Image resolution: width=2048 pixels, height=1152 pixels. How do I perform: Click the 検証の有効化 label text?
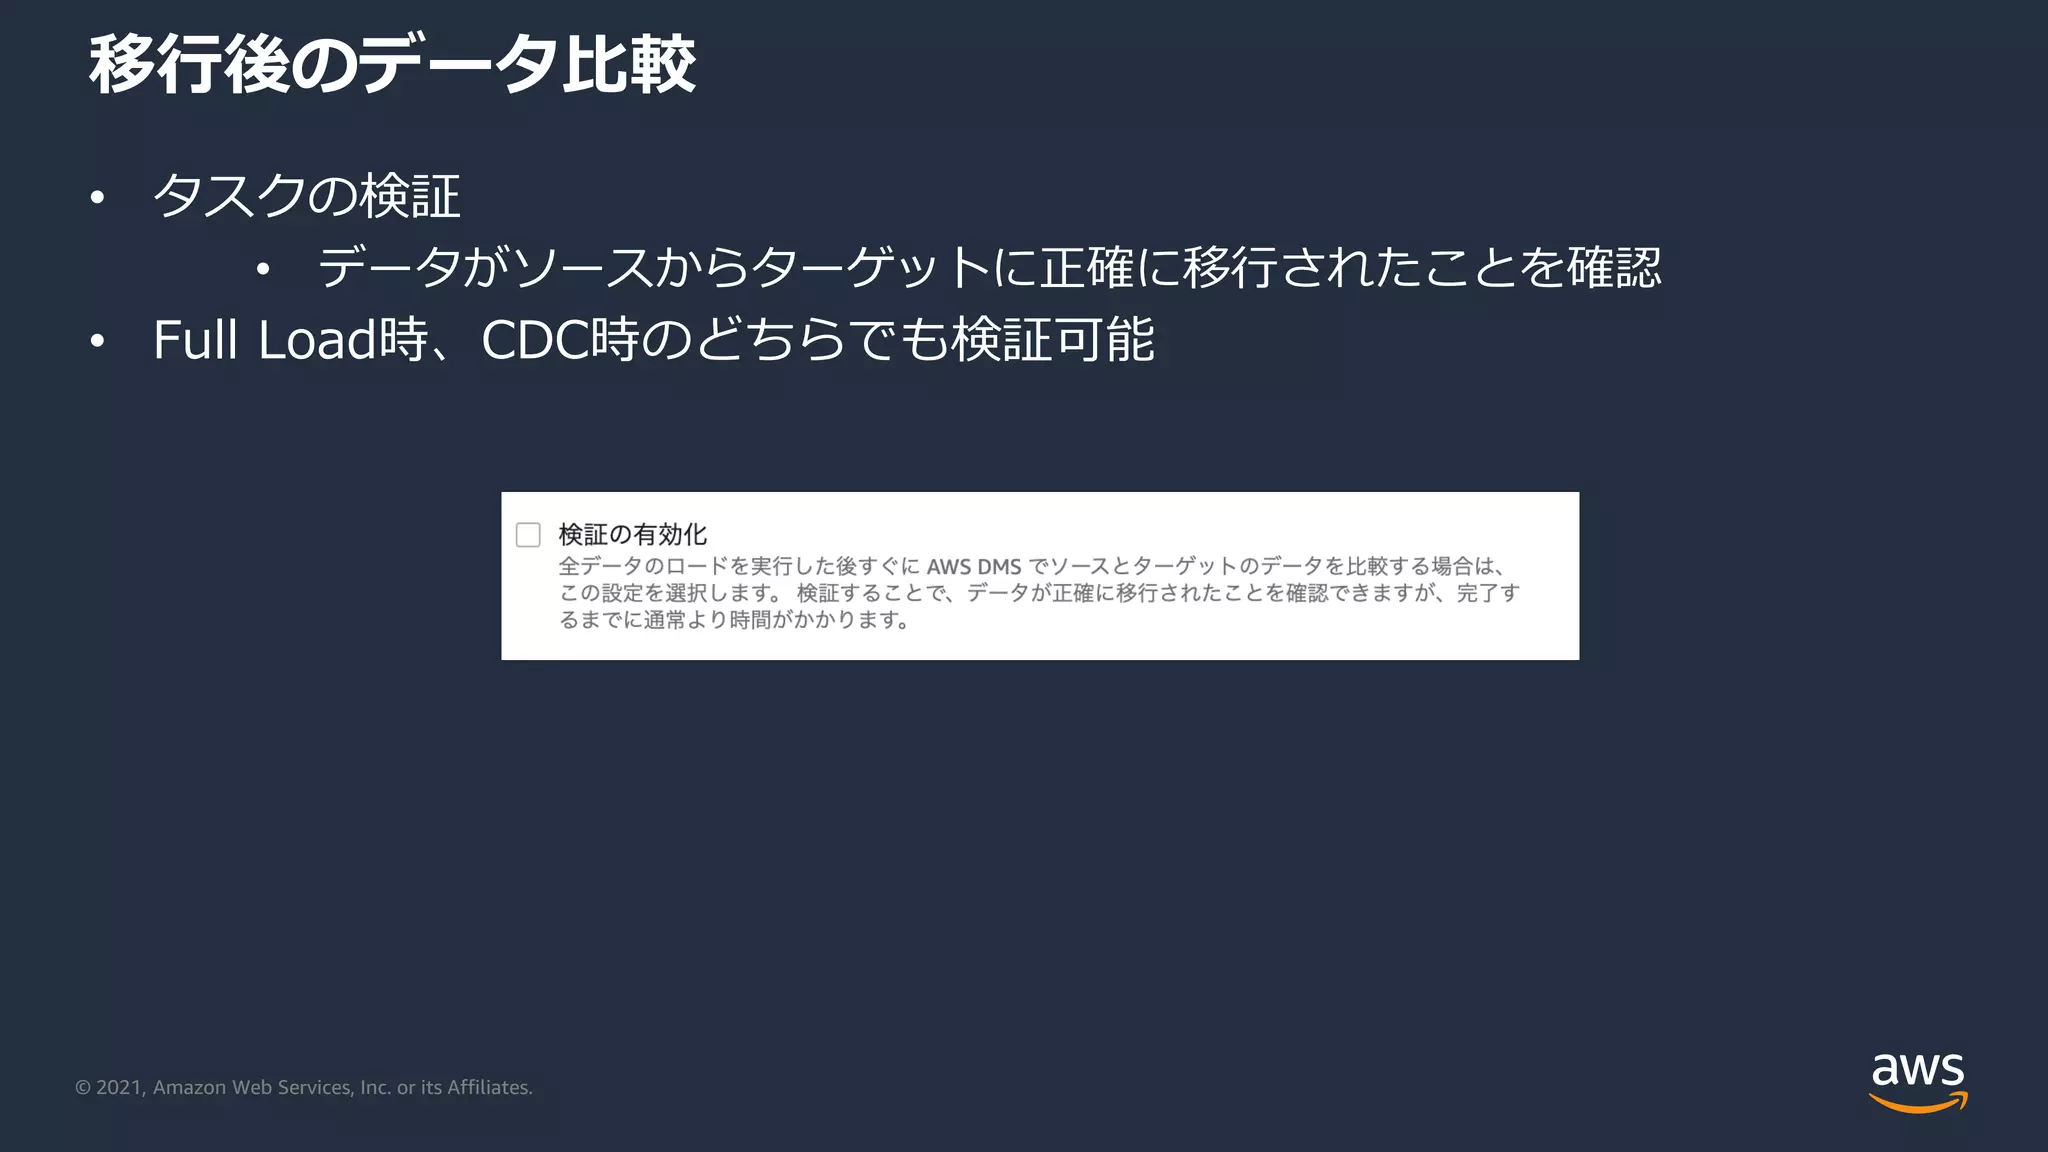point(632,535)
